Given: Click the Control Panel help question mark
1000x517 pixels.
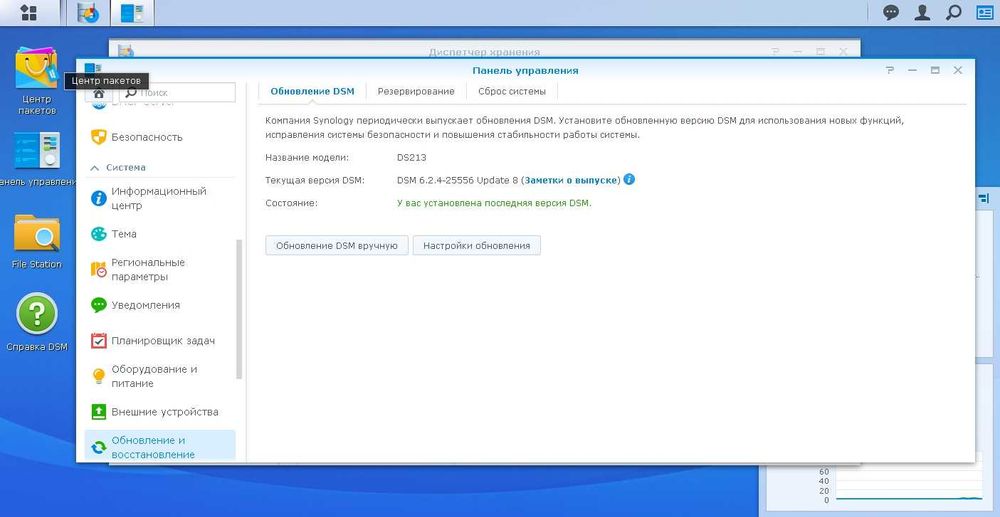Looking at the screenshot, I should click(x=890, y=71).
